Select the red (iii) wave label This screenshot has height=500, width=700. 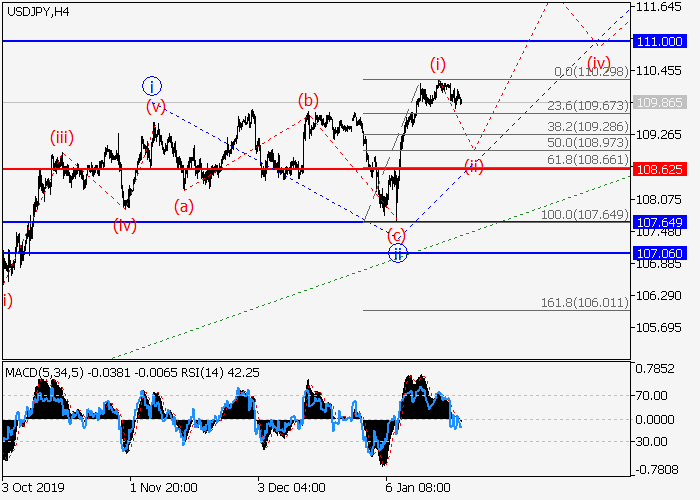62,138
